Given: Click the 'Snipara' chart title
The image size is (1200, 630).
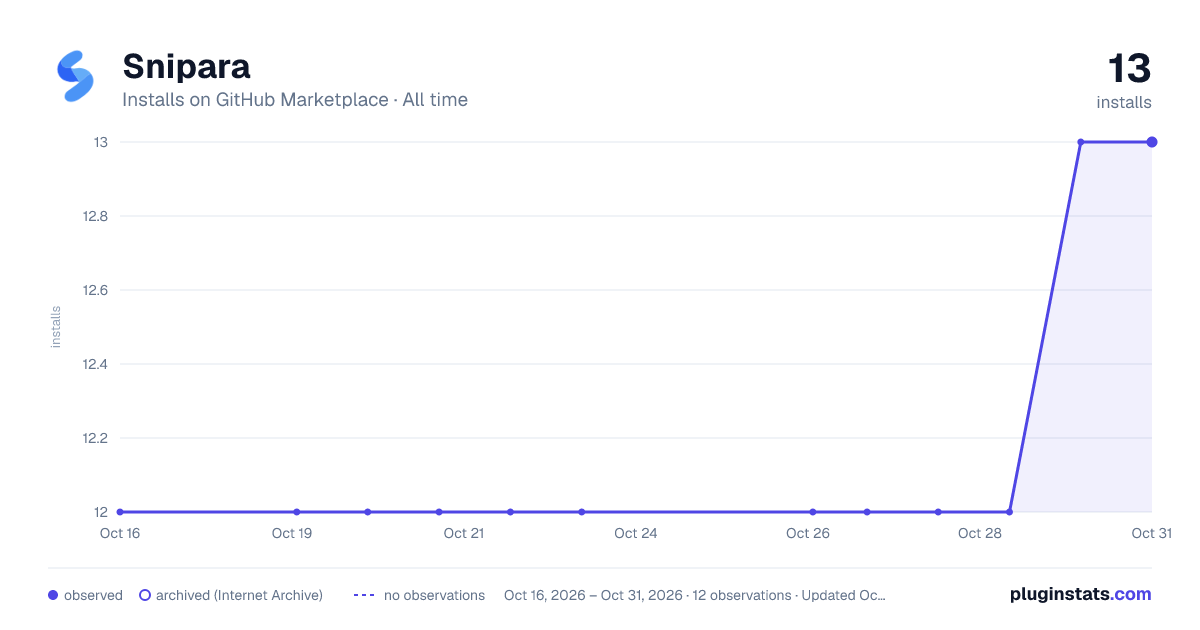Looking at the screenshot, I should [x=186, y=66].
